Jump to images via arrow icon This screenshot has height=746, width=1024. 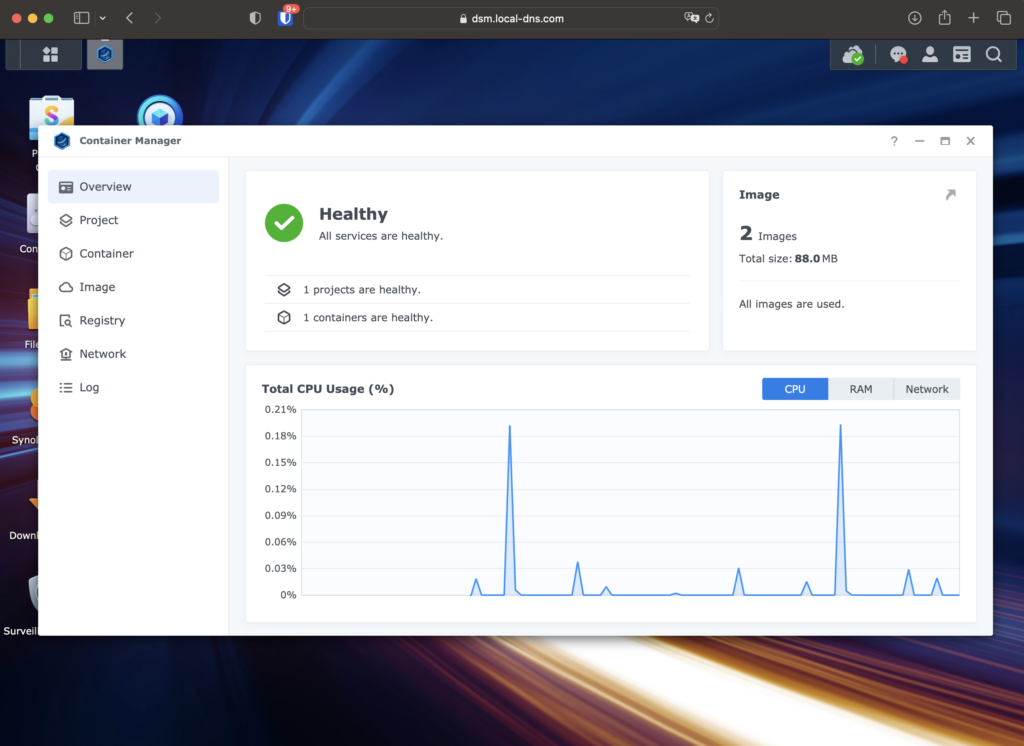point(950,195)
